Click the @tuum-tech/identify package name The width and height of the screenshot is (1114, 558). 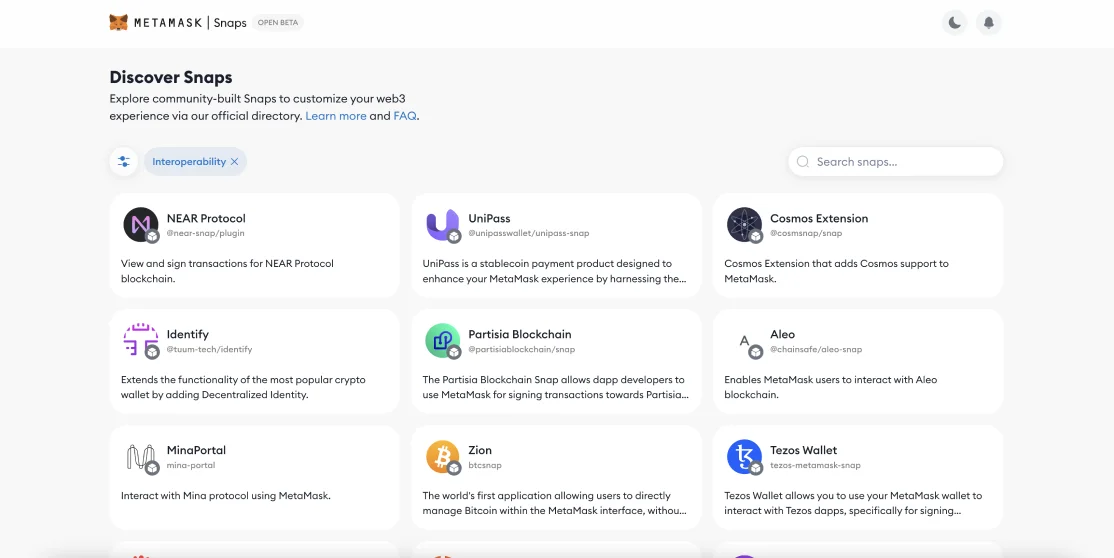click(210, 350)
